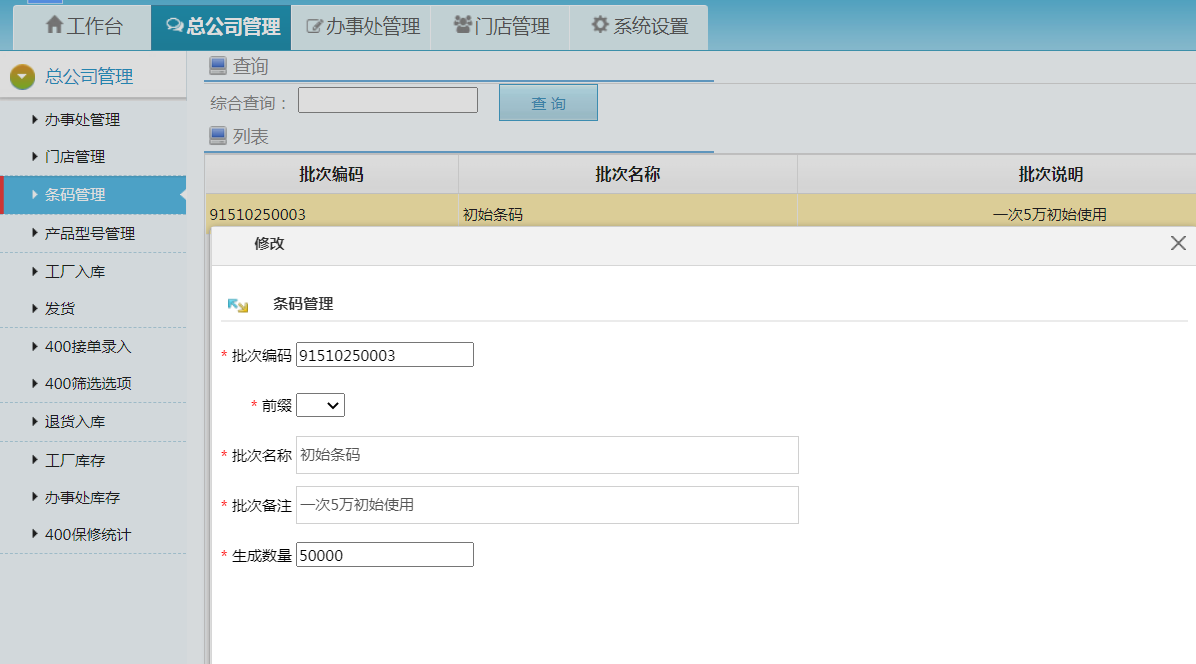Image resolution: width=1196 pixels, height=664 pixels.
Task: Click the users icon beside 门店管理
Action: 462,25
